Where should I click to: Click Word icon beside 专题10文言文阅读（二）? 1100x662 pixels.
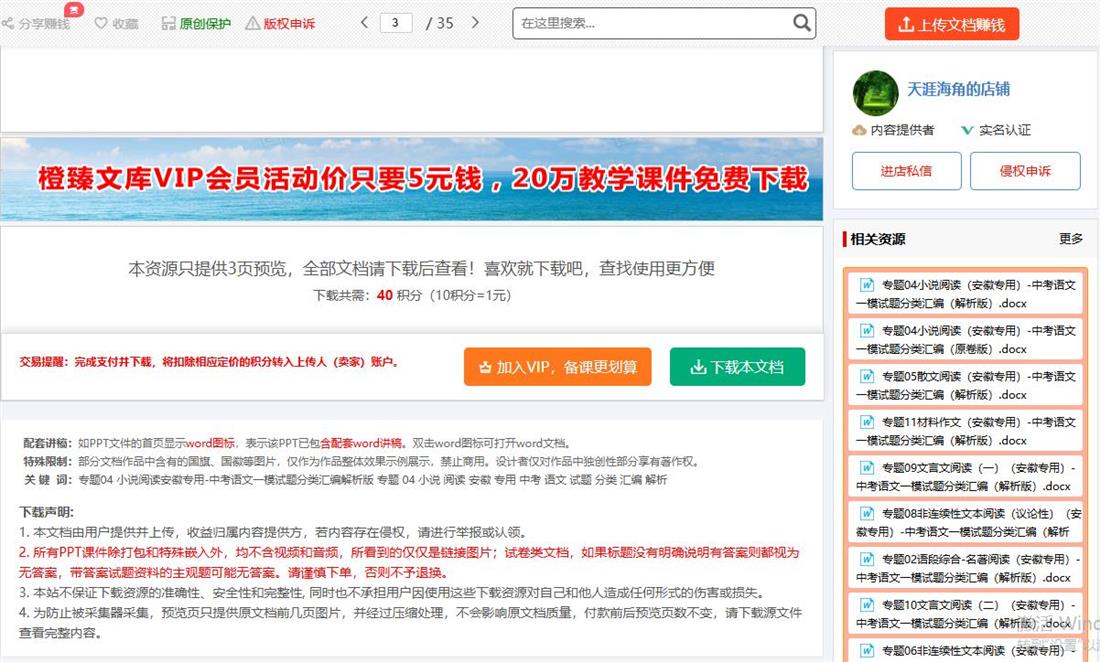tap(867, 604)
